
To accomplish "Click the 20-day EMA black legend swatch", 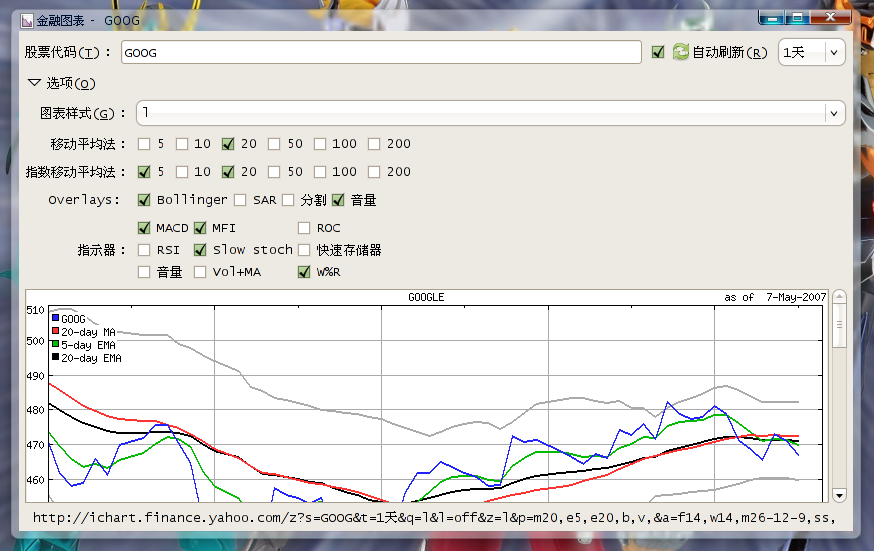I will (55, 357).
